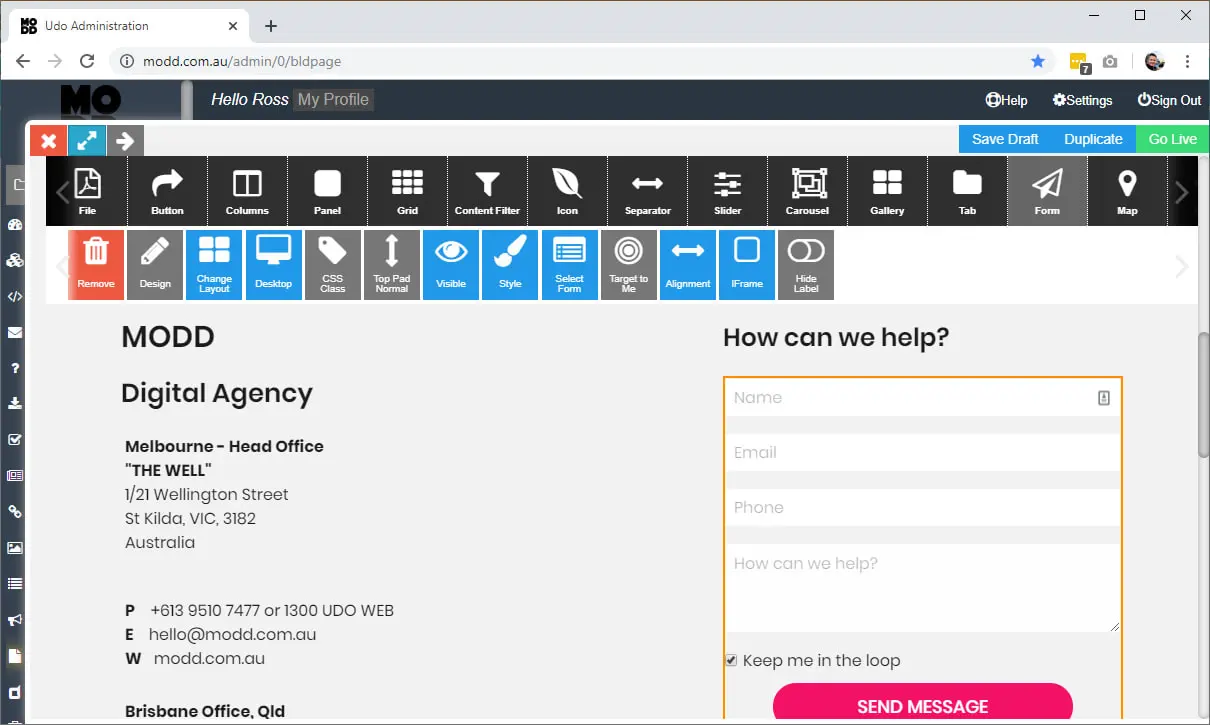Open Settings in top bar
Screen dimensions: 1210x725
click(1082, 100)
